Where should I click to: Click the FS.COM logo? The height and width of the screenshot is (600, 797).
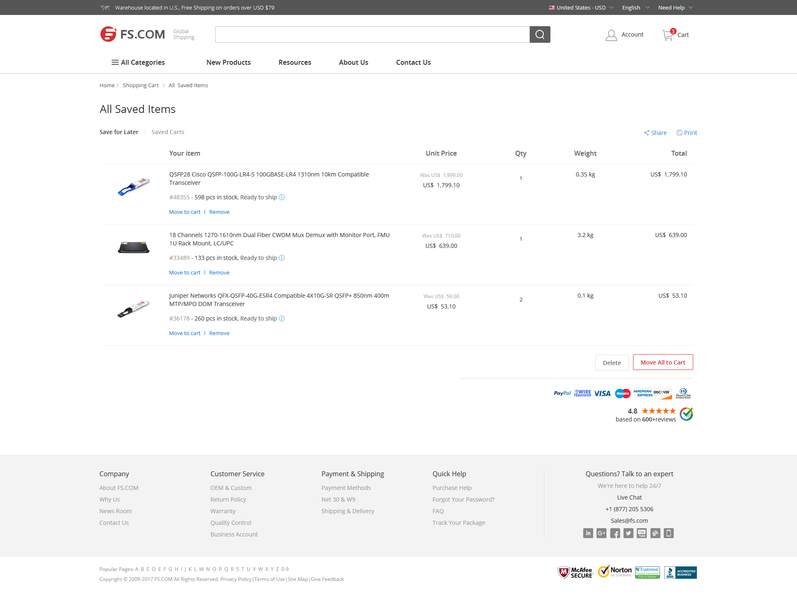133,34
